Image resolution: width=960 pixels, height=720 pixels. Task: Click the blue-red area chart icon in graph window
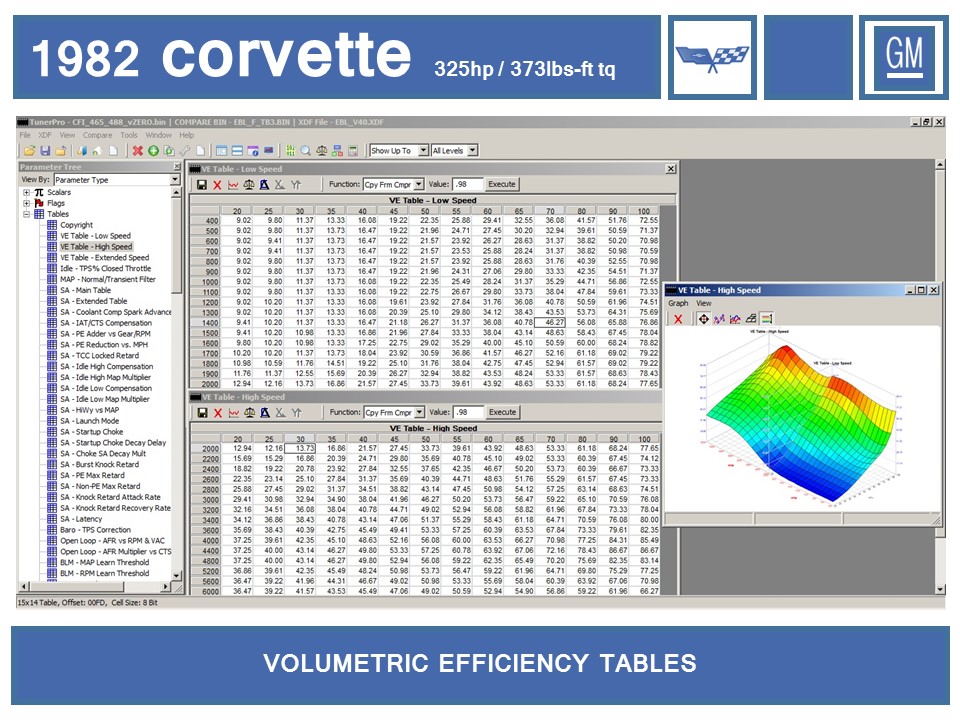coord(735,319)
